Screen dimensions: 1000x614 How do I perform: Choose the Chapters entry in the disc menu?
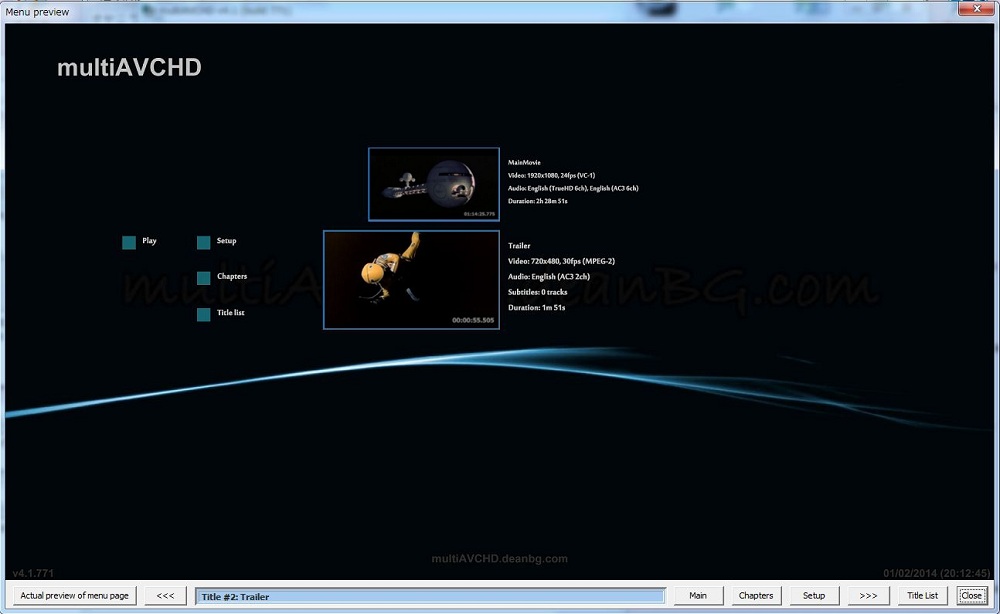coord(232,276)
